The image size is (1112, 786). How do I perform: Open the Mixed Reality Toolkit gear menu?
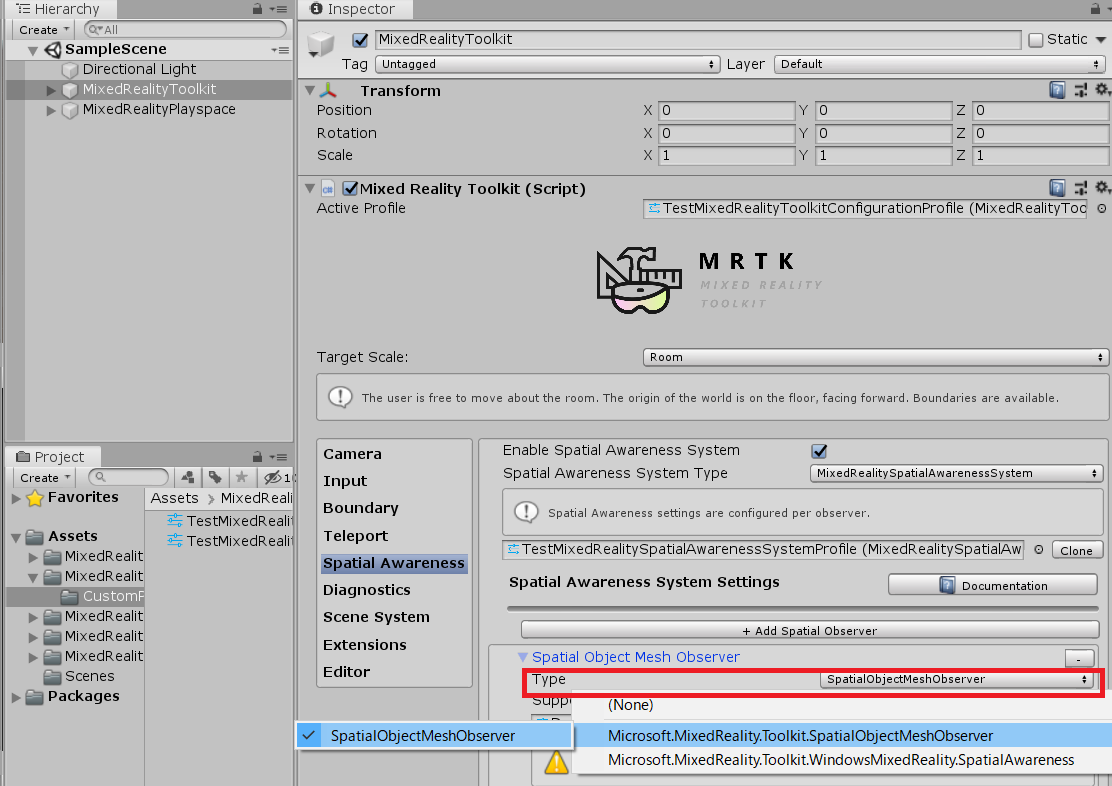pyautogui.click(x=1102, y=188)
